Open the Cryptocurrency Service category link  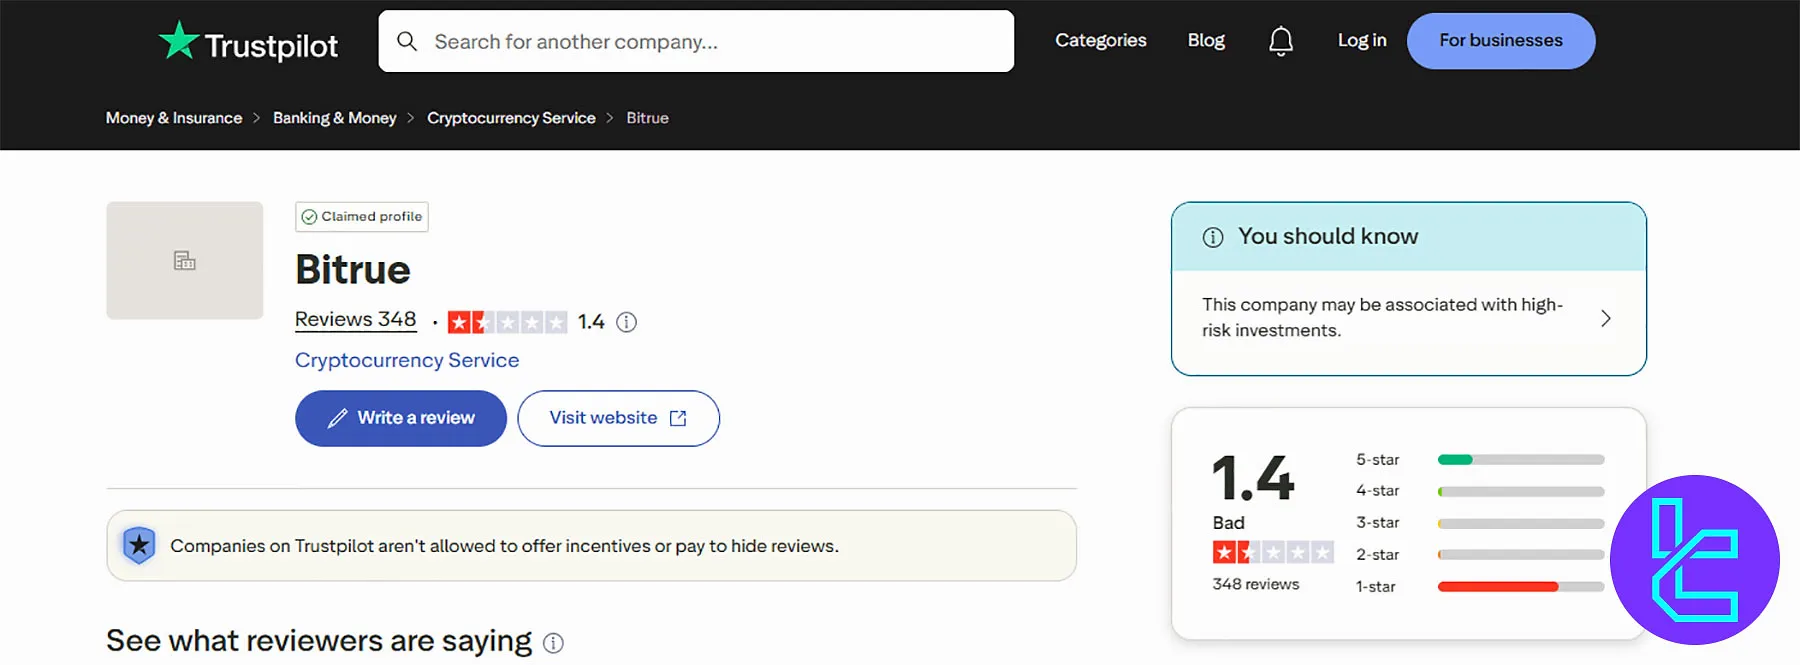pyautogui.click(x=407, y=360)
